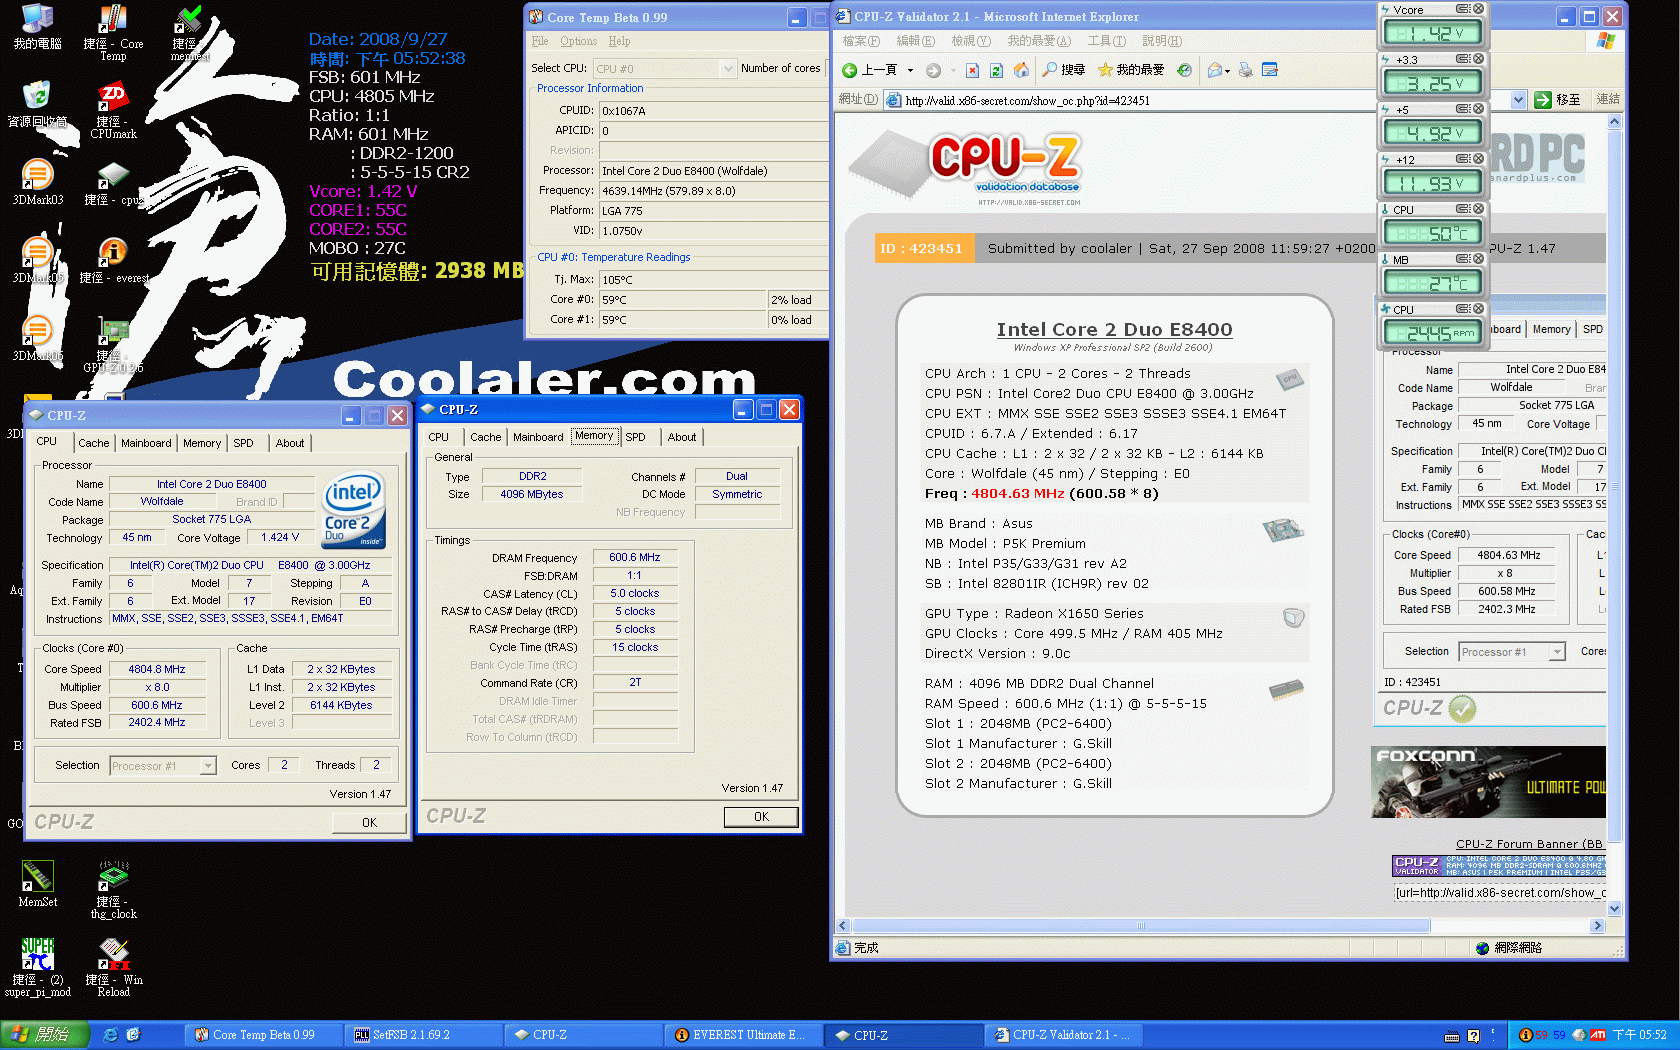Open settings of the CPU fan RPM gadget
The height and width of the screenshot is (1050, 1680).
click(1462, 309)
